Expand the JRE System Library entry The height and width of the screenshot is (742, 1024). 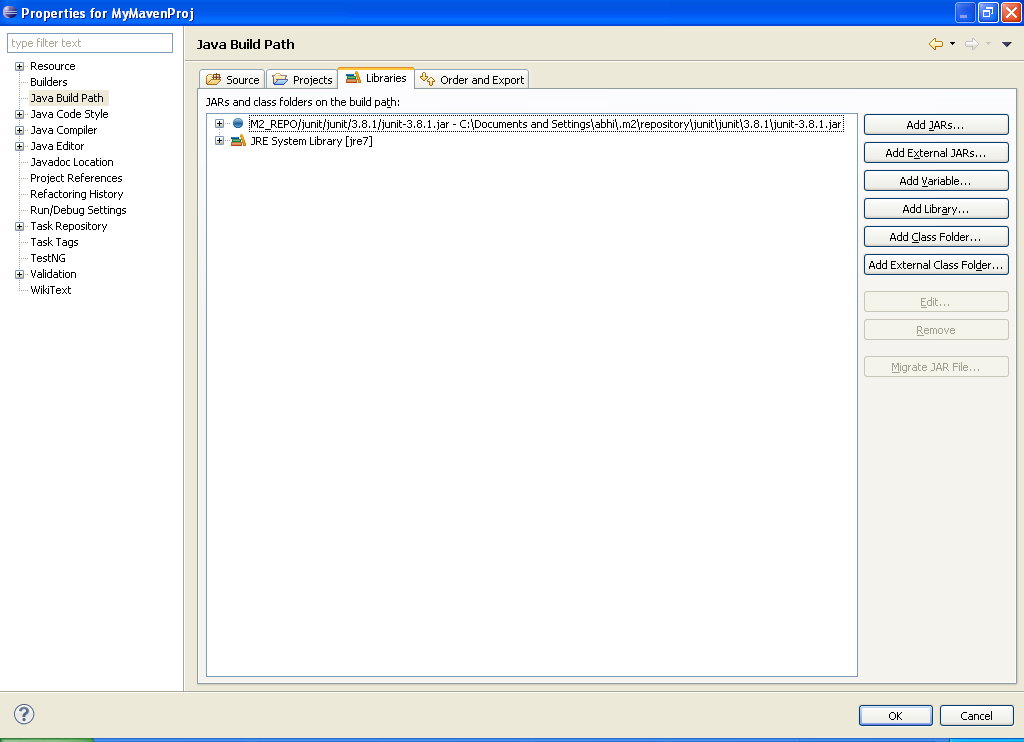coord(219,140)
